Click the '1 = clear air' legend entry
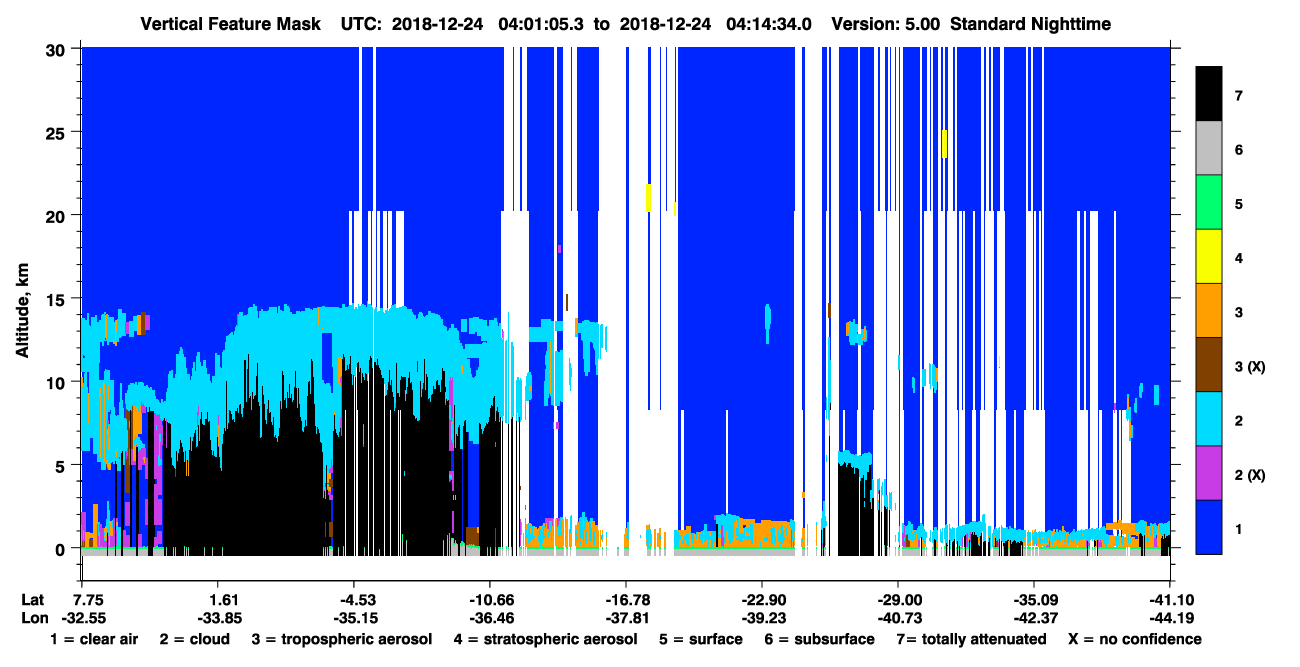 (x=94, y=639)
